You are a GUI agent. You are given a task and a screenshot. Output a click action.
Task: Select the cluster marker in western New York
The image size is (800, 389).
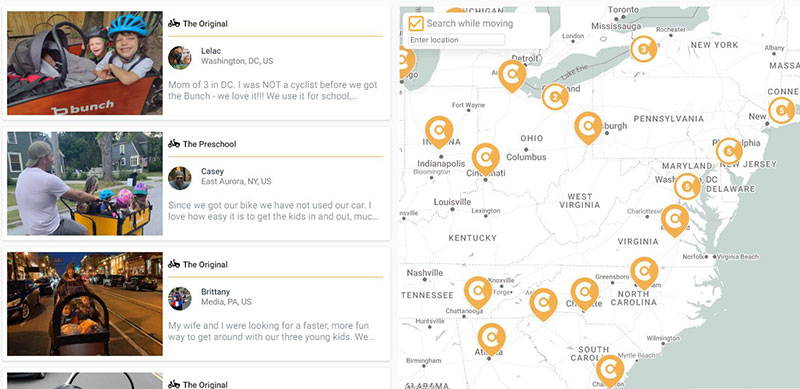[644, 49]
